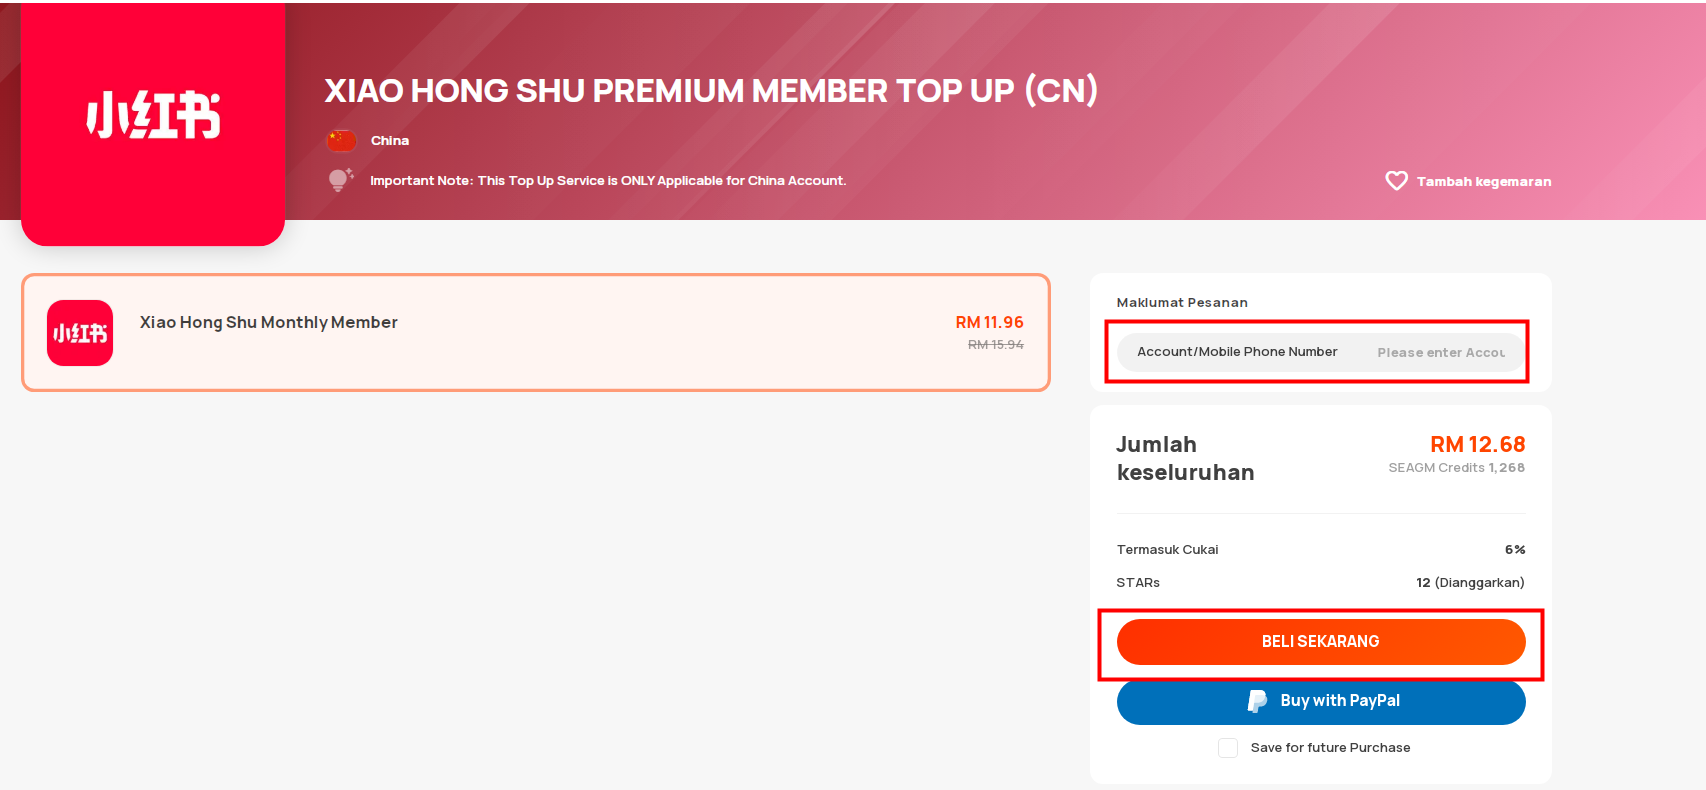
Task: Click the Tambah kegemaran link
Action: pos(1484,181)
